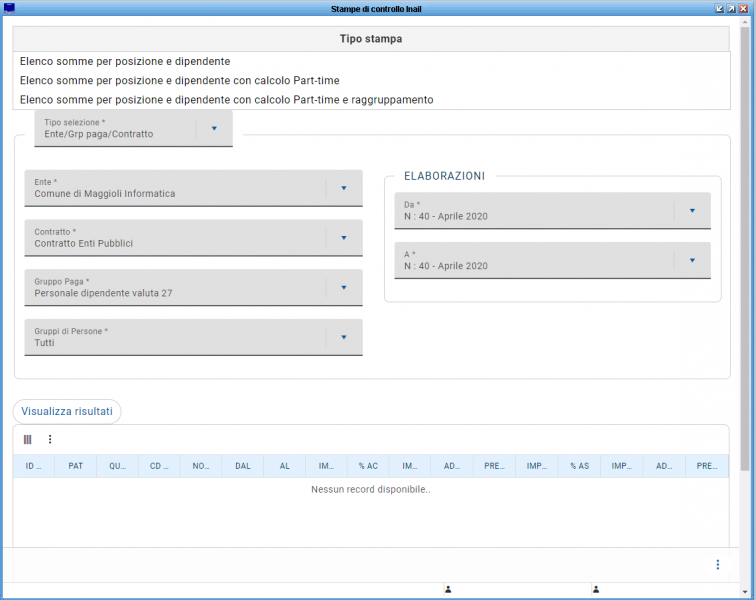Click the vertical scrollbar thumb
This screenshot has width=756, height=600.
click(x=745, y=248)
